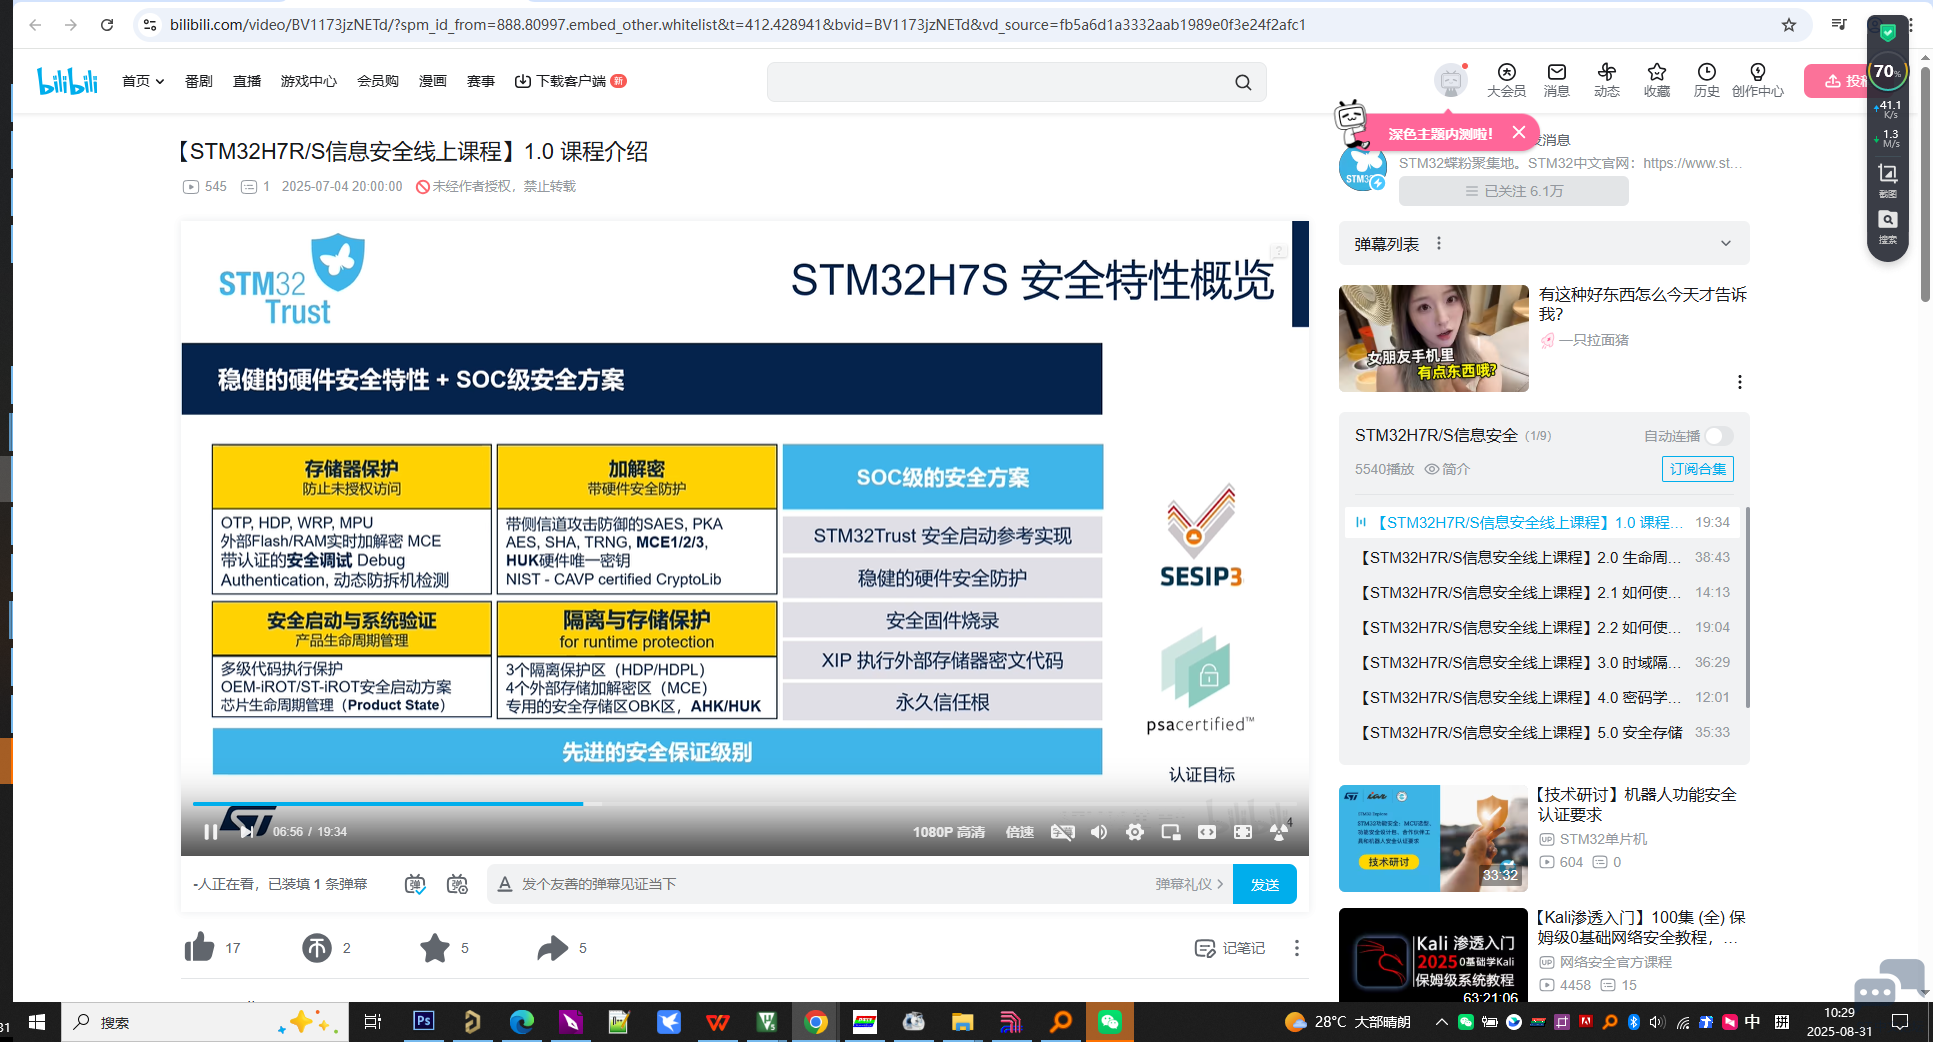
Task: Share the video with arrow icon
Action: (552, 947)
